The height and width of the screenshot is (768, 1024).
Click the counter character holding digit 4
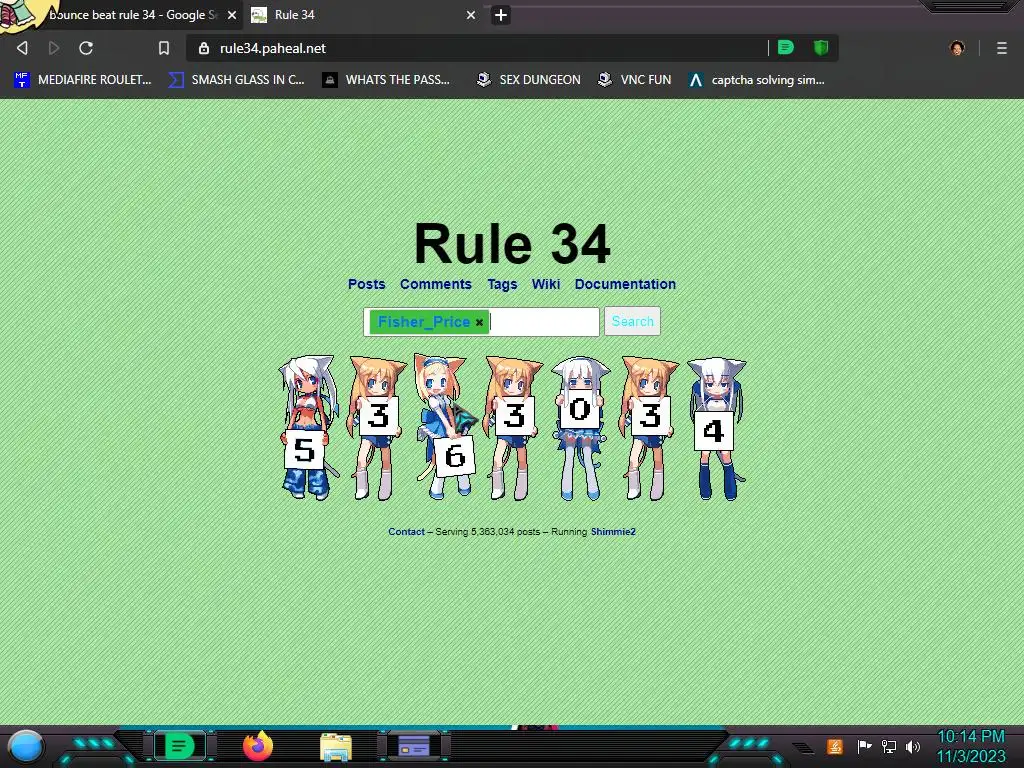716,428
